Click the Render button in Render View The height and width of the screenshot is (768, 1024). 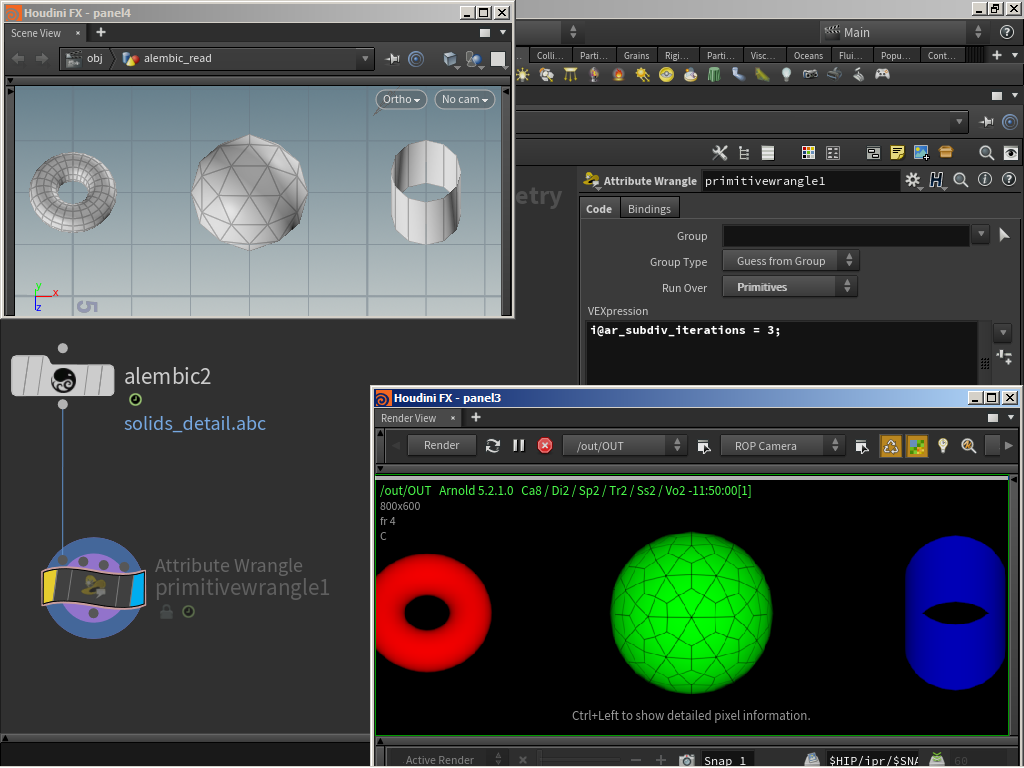(441, 445)
